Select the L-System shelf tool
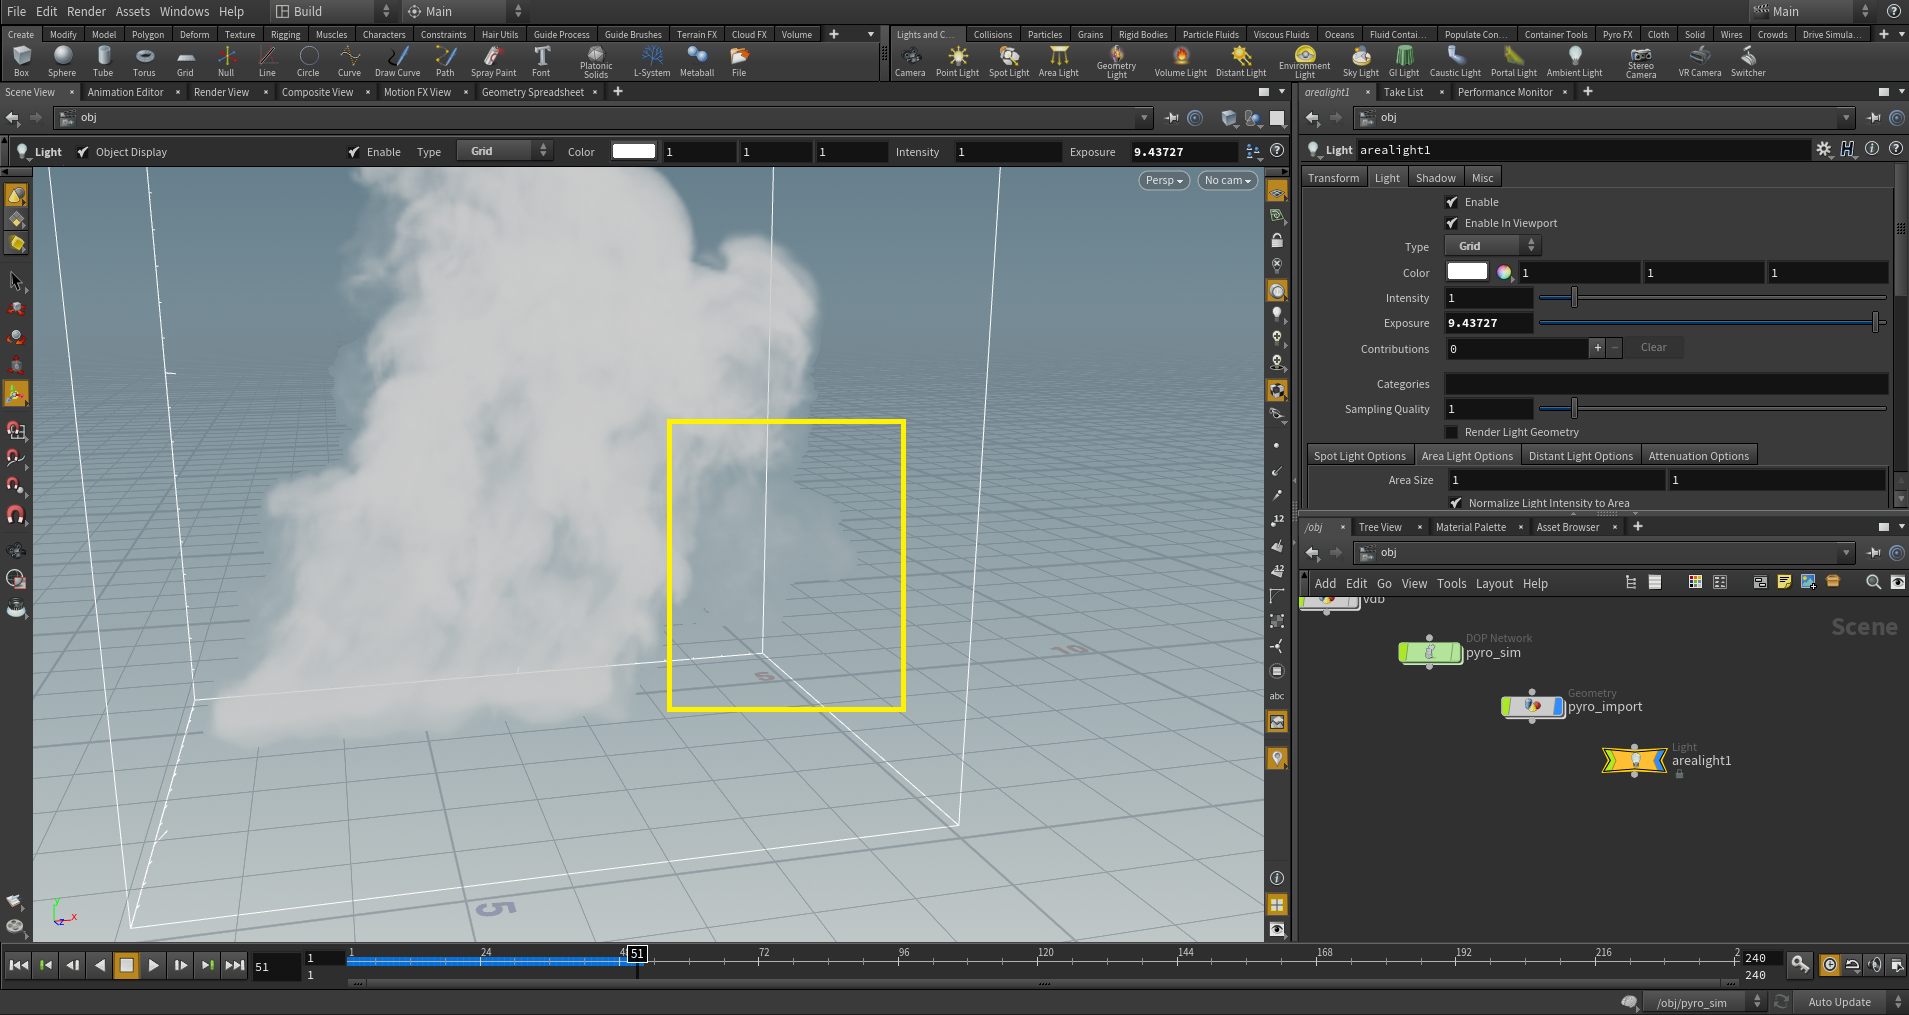This screenshot has height=1015, width=1909. coord(652,61)
